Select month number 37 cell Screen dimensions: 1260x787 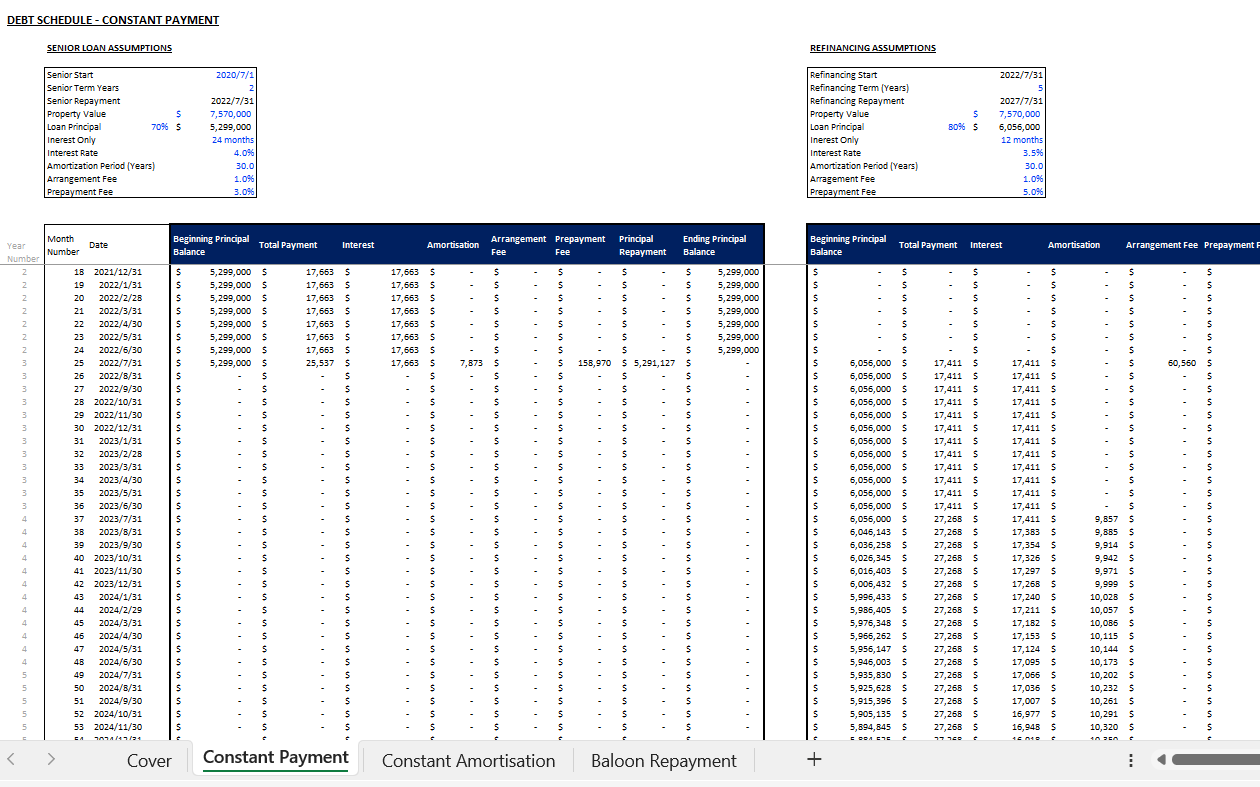pos(78,519)
